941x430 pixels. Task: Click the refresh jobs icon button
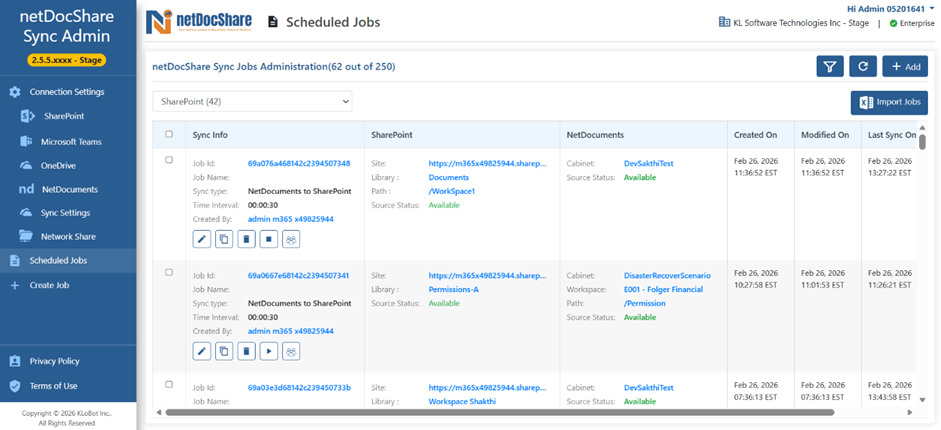[x=863, y=67]
